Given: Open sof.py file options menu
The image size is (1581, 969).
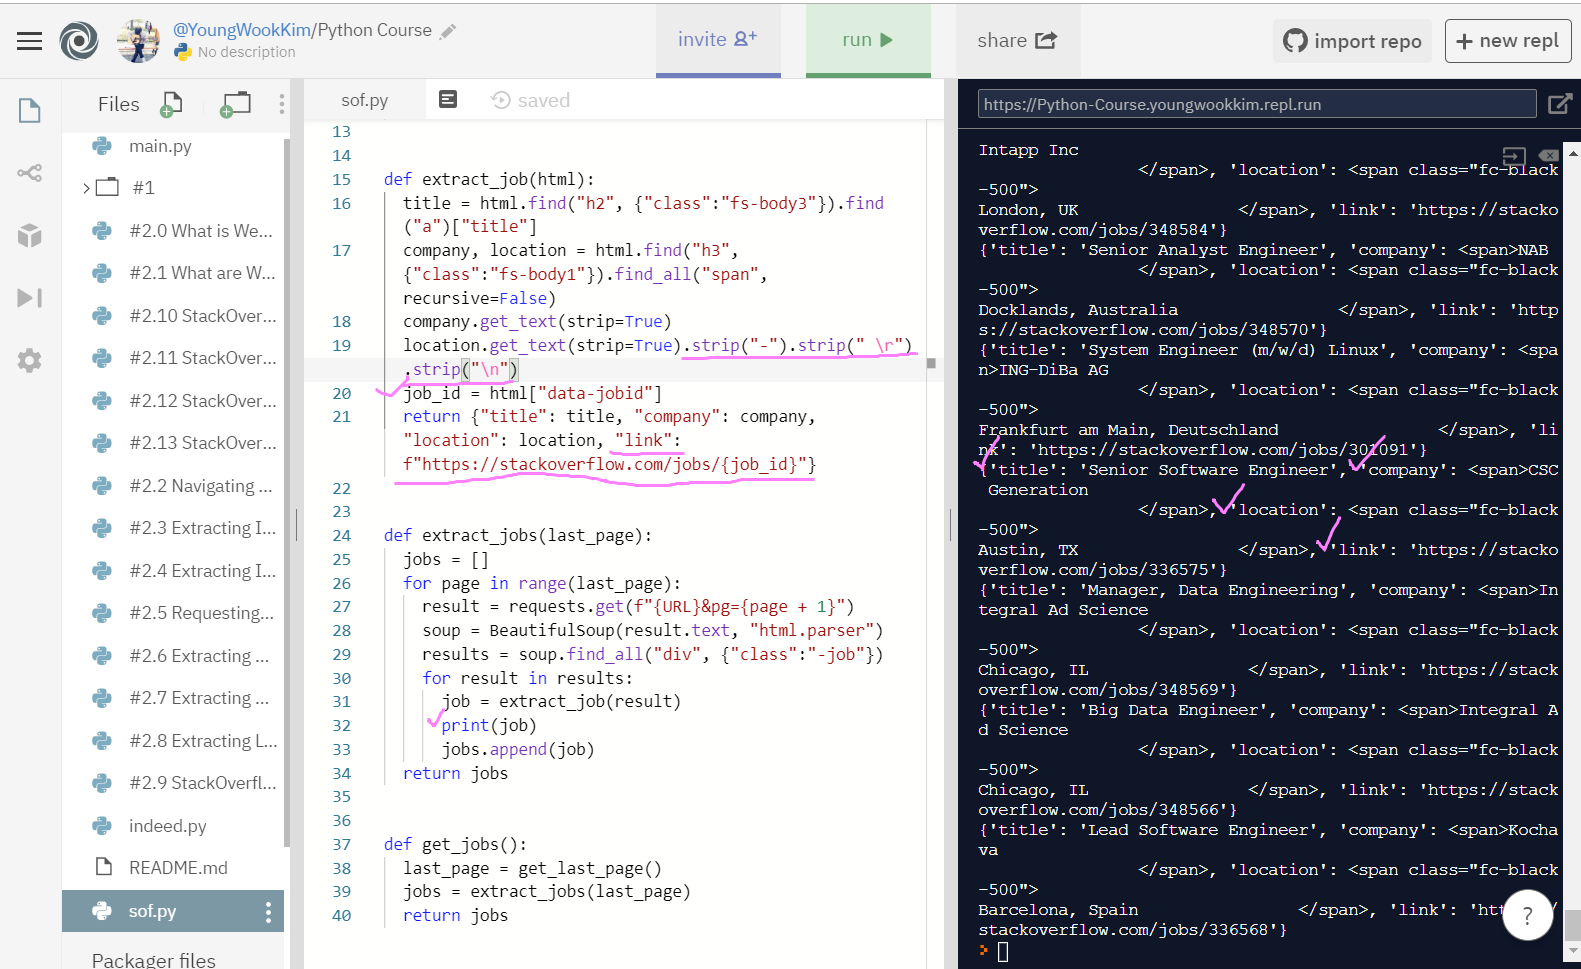Looking at the screenshot, I should (268, 911).
